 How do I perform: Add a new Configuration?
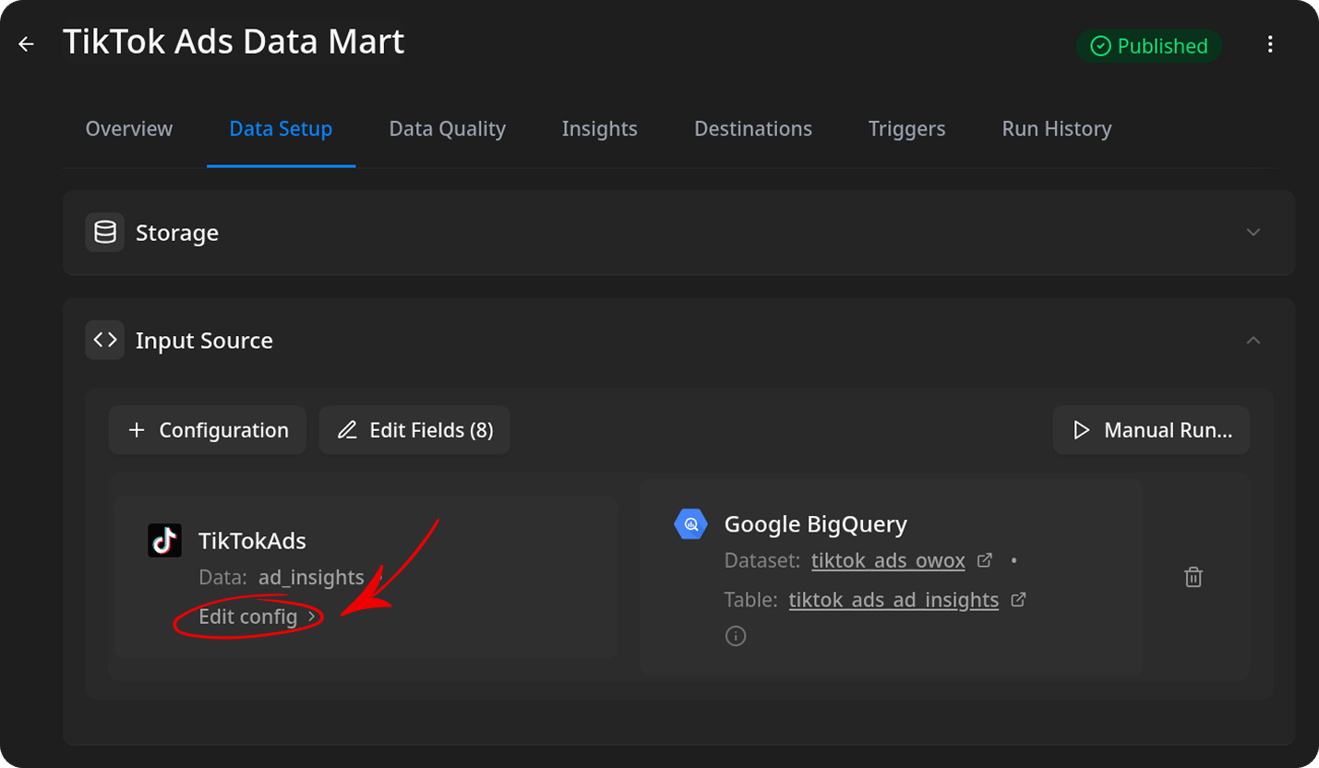coord(207,430)
